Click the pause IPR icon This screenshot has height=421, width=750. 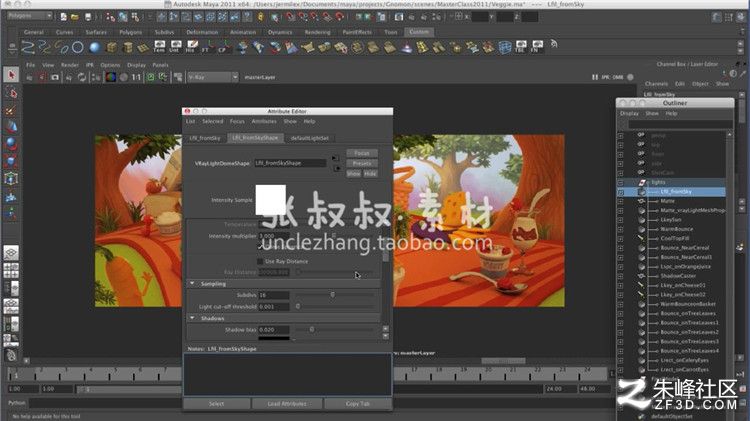point(595,77)
